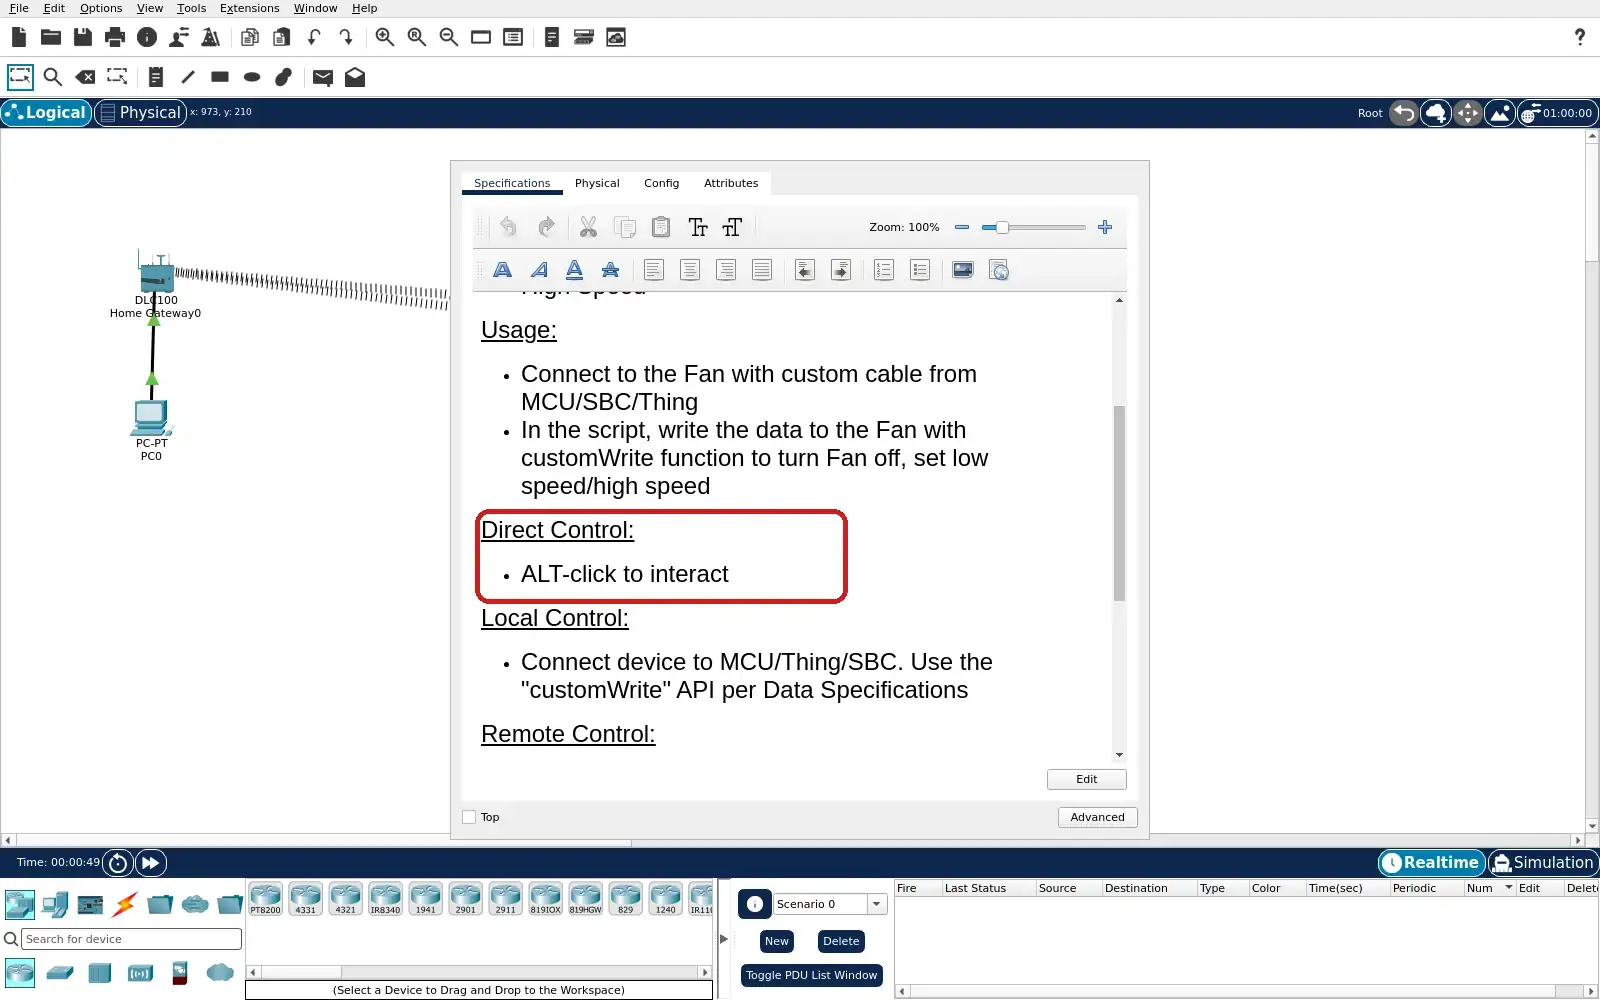Insert a numbered list

(x=884, y=270)
